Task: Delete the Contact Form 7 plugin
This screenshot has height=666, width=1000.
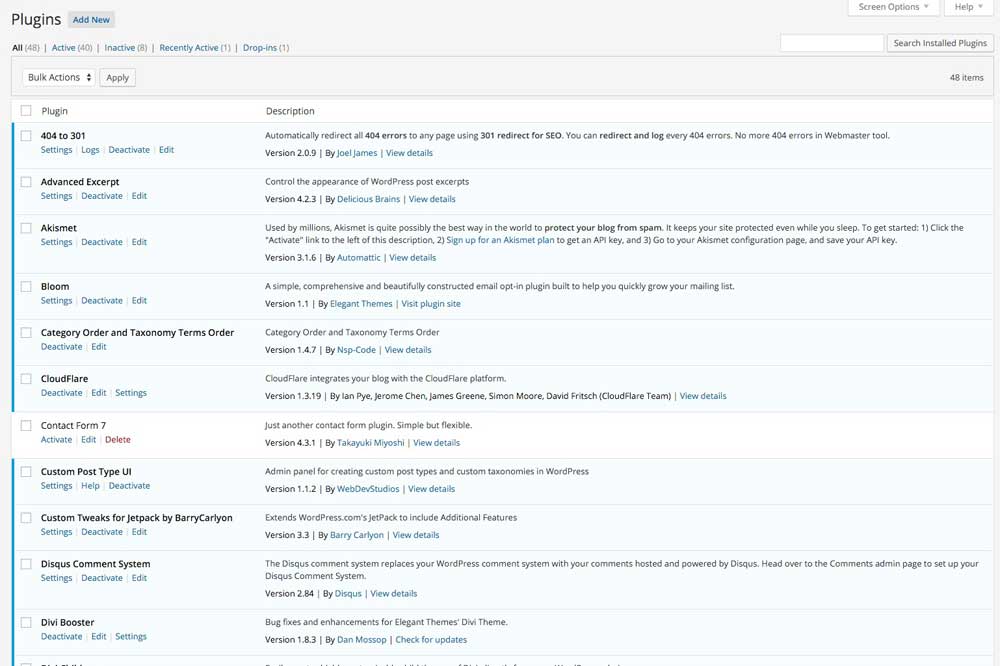Action: click(117, 440)
